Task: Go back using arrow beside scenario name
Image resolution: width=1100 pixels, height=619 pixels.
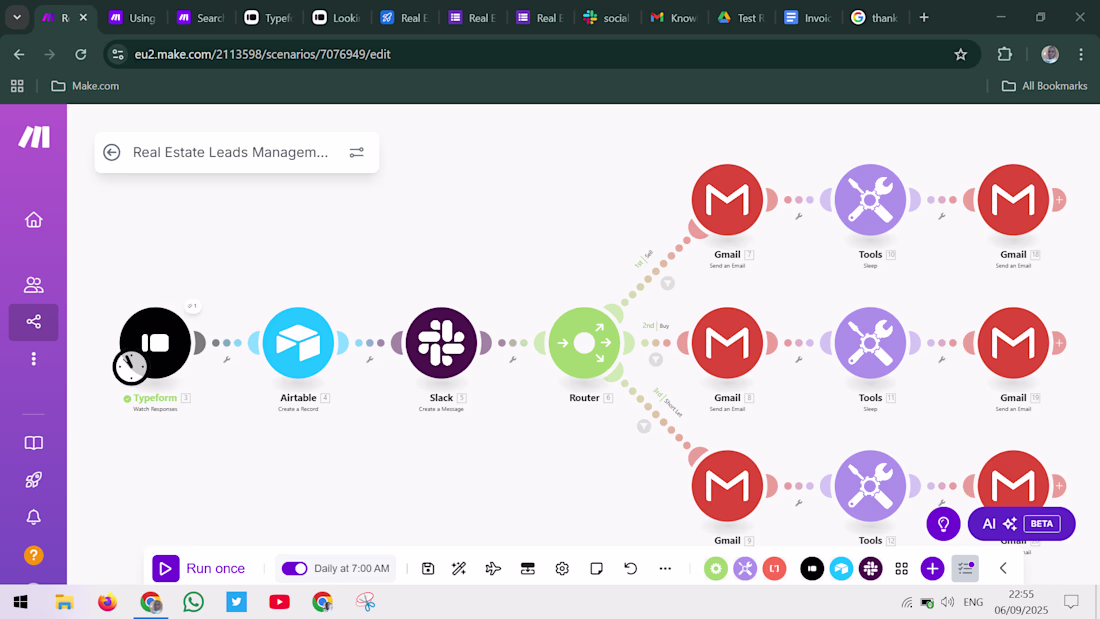Action: pos(112,152)
